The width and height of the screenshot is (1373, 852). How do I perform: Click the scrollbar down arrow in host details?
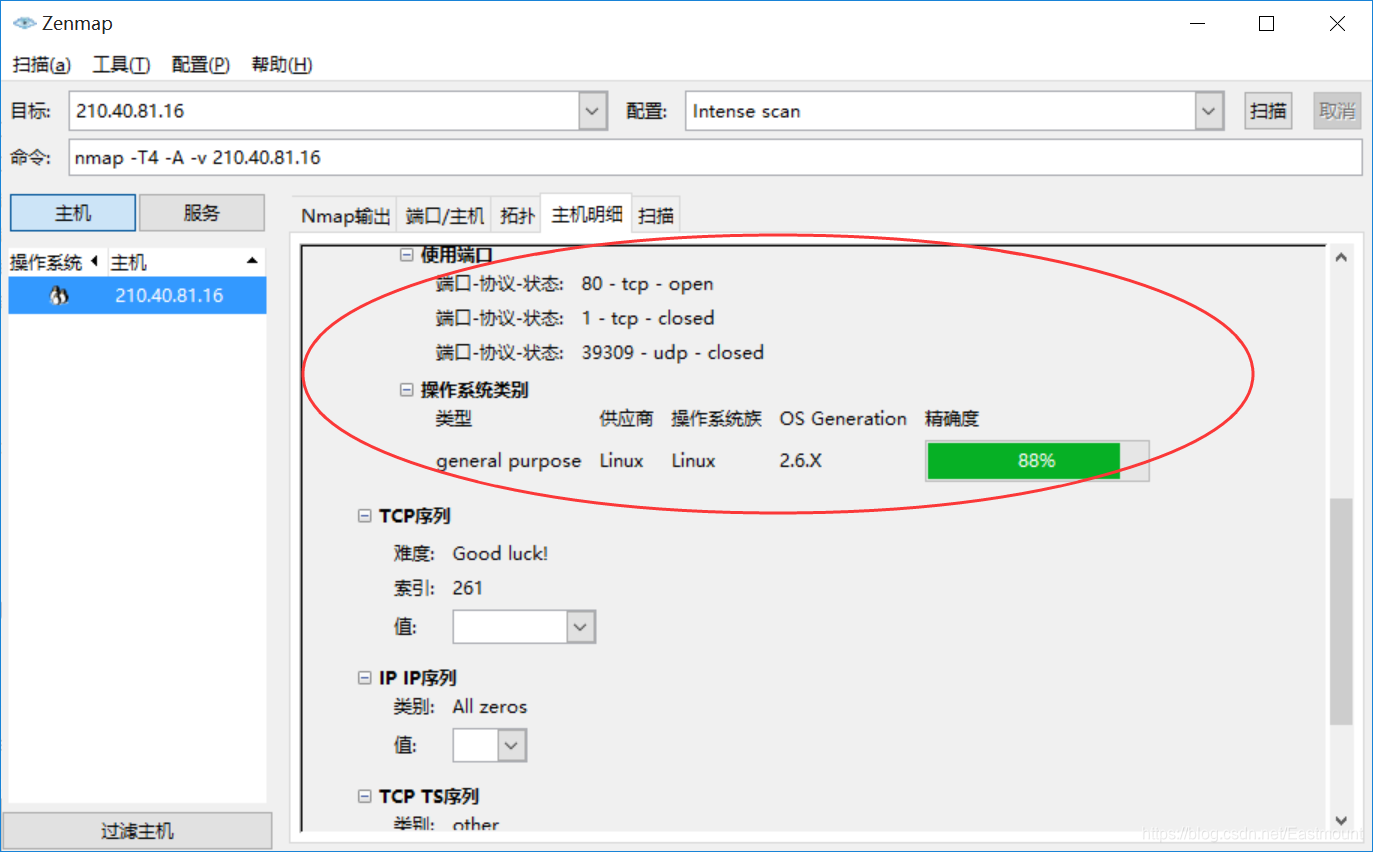pyautogui.click(x=1341, y=819)
